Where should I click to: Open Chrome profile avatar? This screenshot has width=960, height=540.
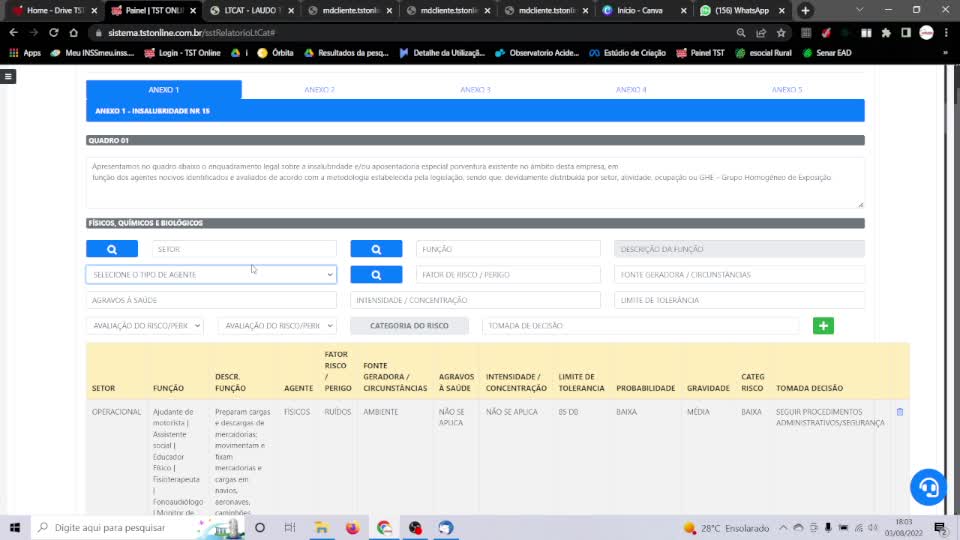pos(926,33)
